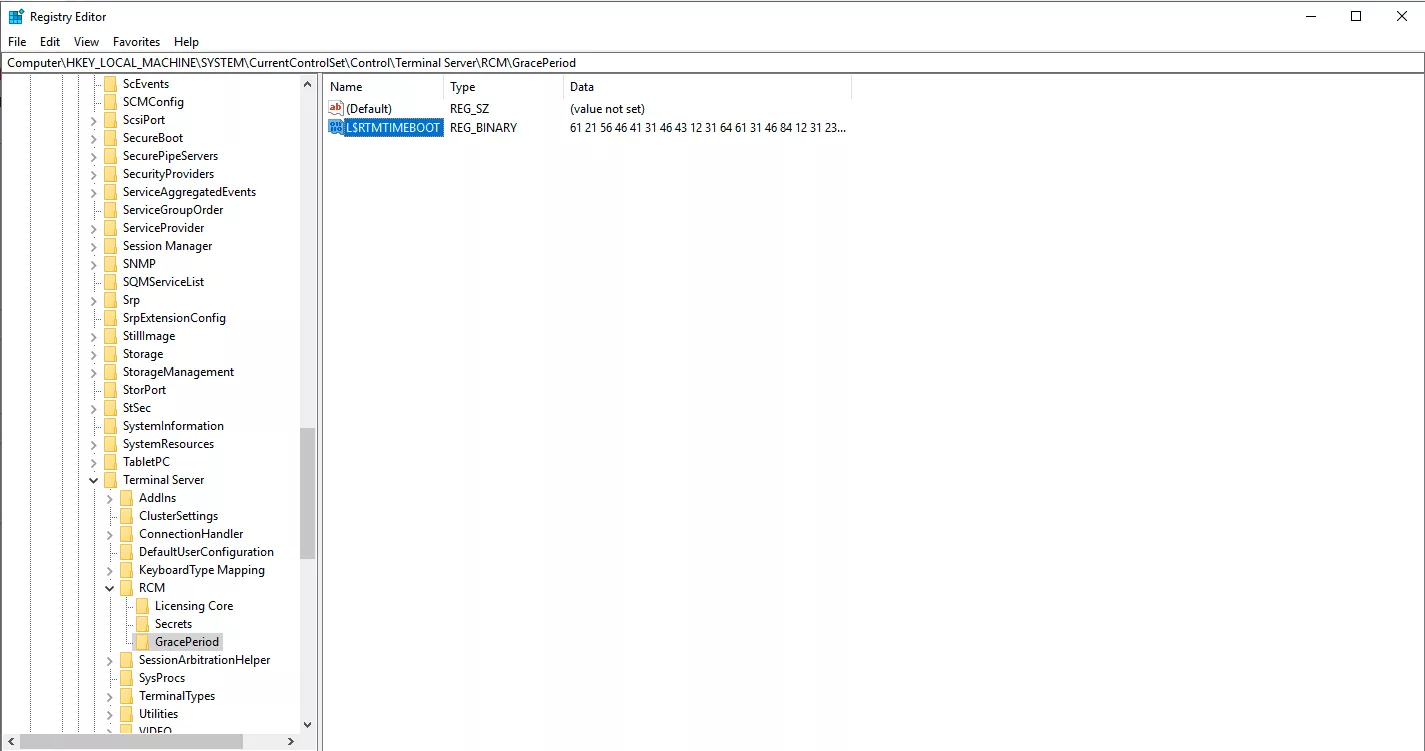Click the (Default) string value icon
This screenshot has width=1425, height=751.
pos(336,108)
